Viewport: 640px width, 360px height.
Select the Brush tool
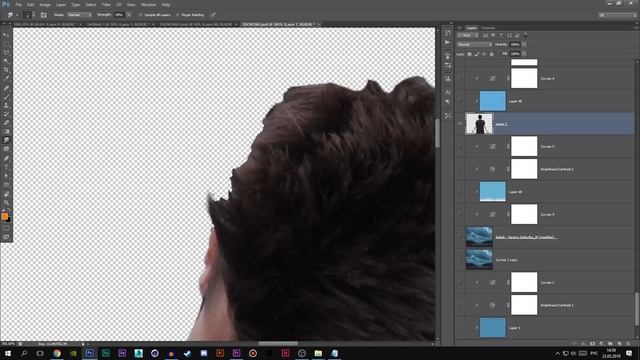click(6, 96)
